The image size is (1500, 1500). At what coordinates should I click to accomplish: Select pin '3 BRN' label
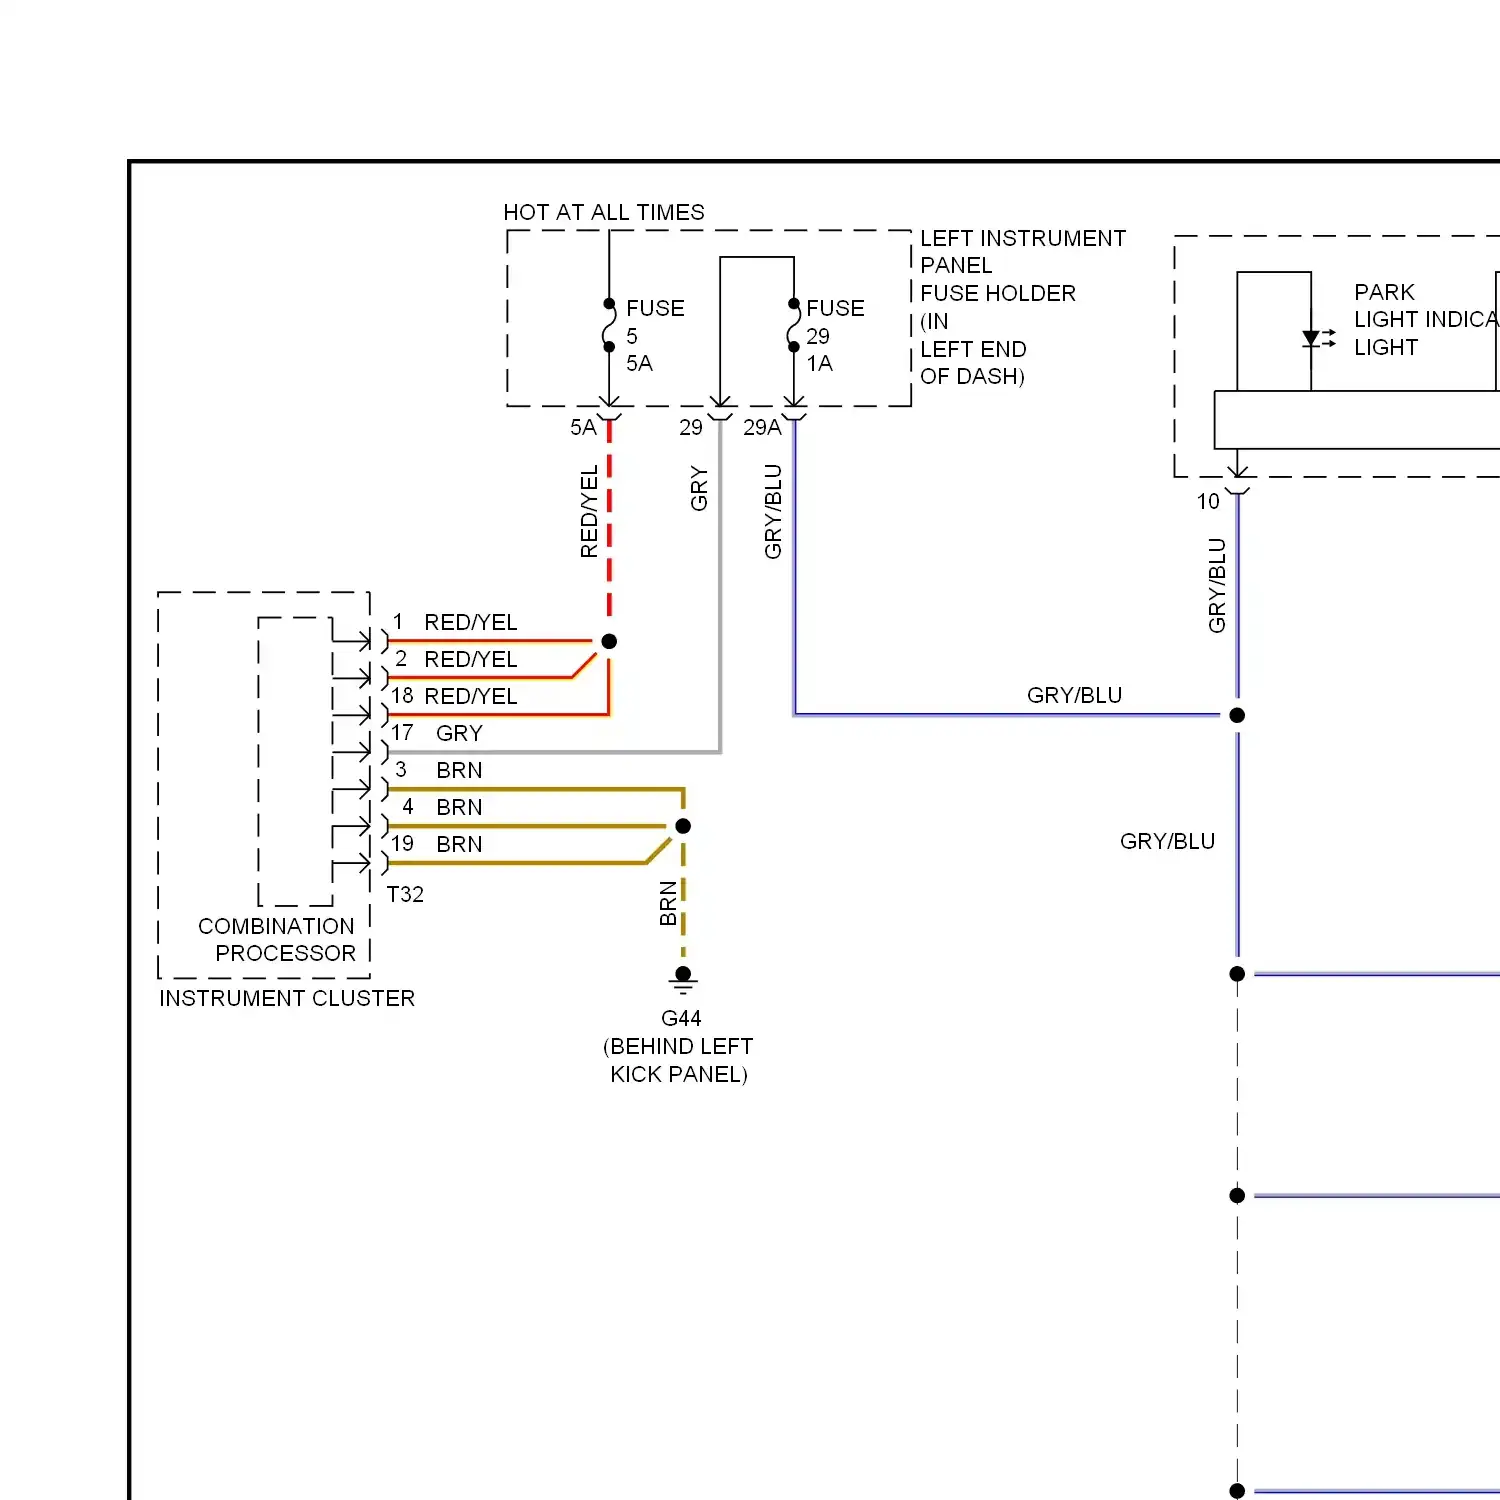(x=438, y=770)
